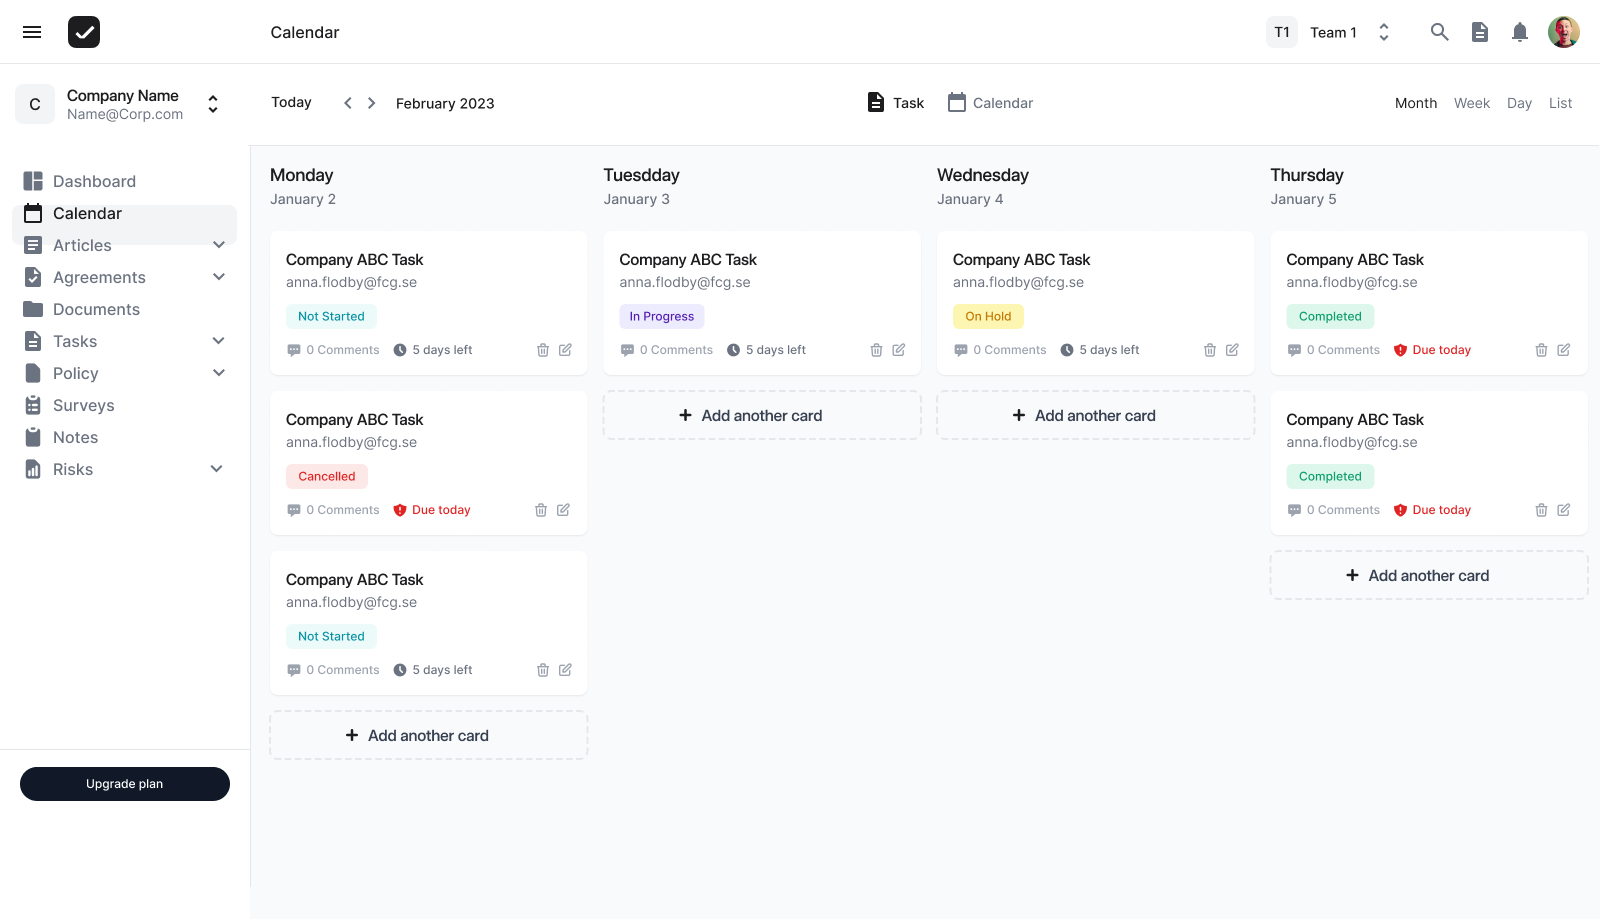The height and width of the screenshot is (919, 1600).
Task: Click the checkmark app logo
Action: click(x=84, y=31)
